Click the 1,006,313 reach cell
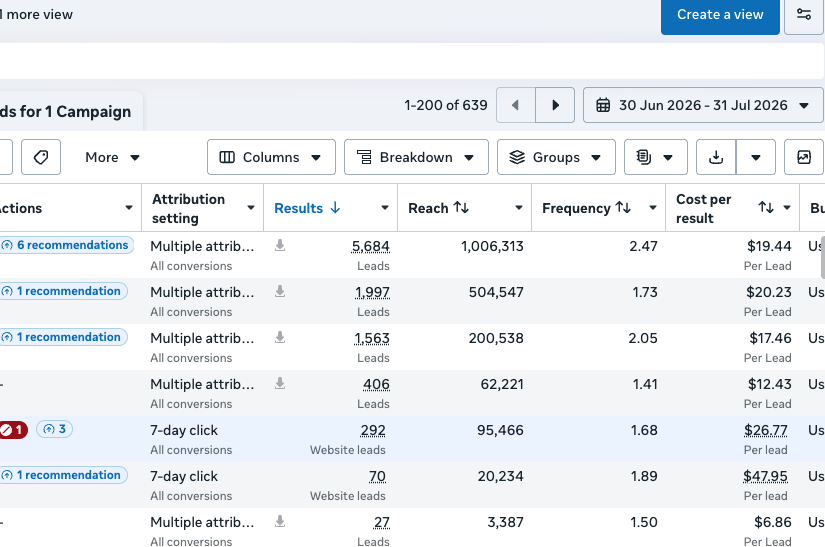The height and width of the screenshot is (547, 825). coord(492,246)
